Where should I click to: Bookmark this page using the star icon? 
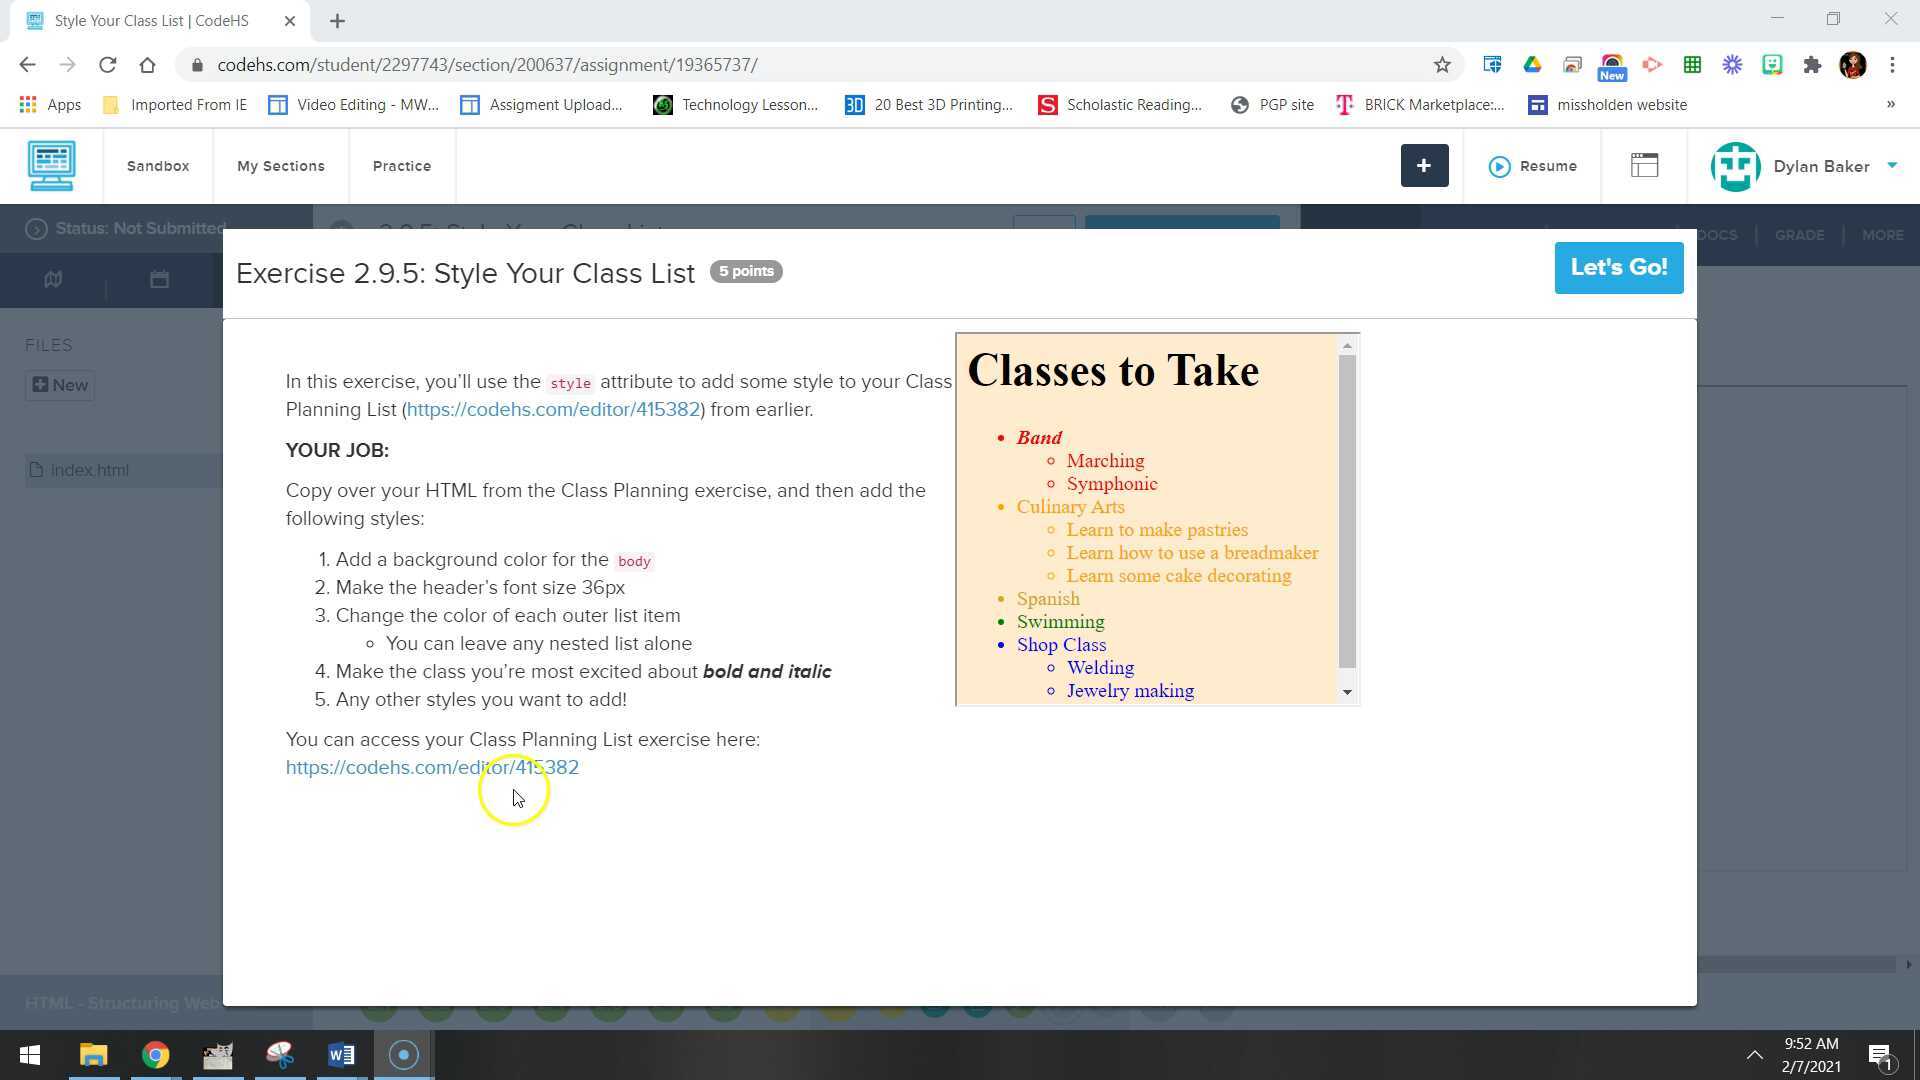(x=1442, y=65)
